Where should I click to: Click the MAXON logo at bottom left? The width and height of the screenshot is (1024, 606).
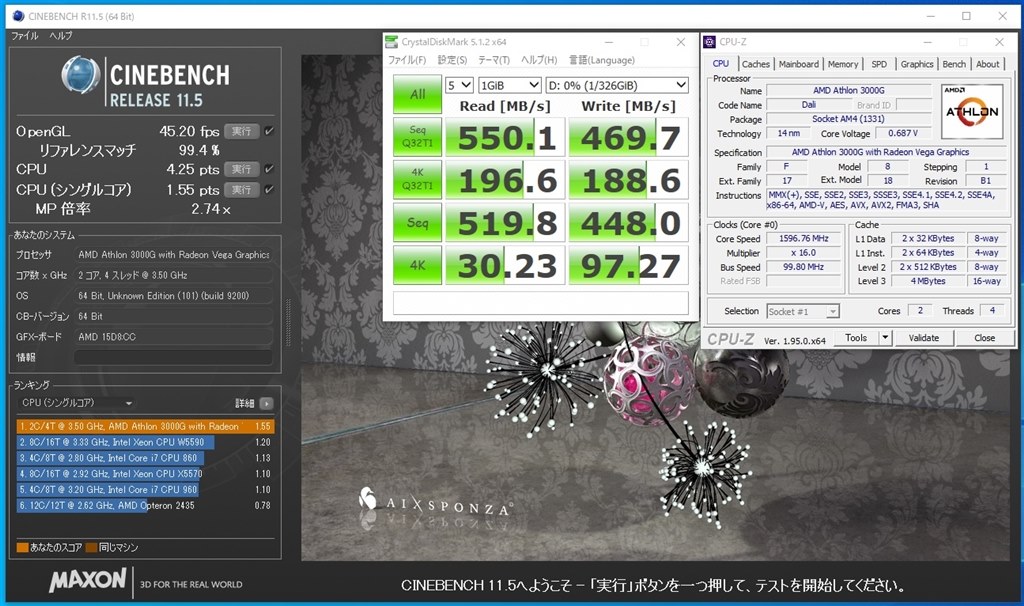click(x=88, y=580)
